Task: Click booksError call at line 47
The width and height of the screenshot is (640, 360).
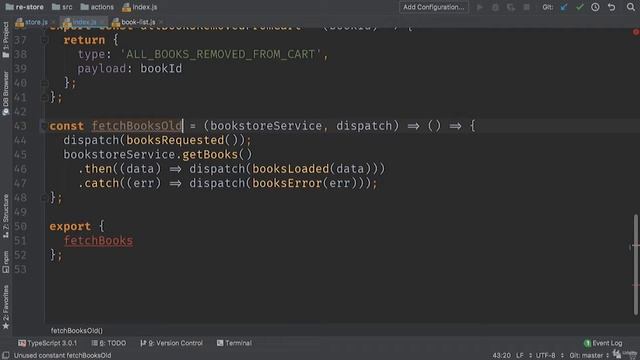Action: [x=287, y=183]
